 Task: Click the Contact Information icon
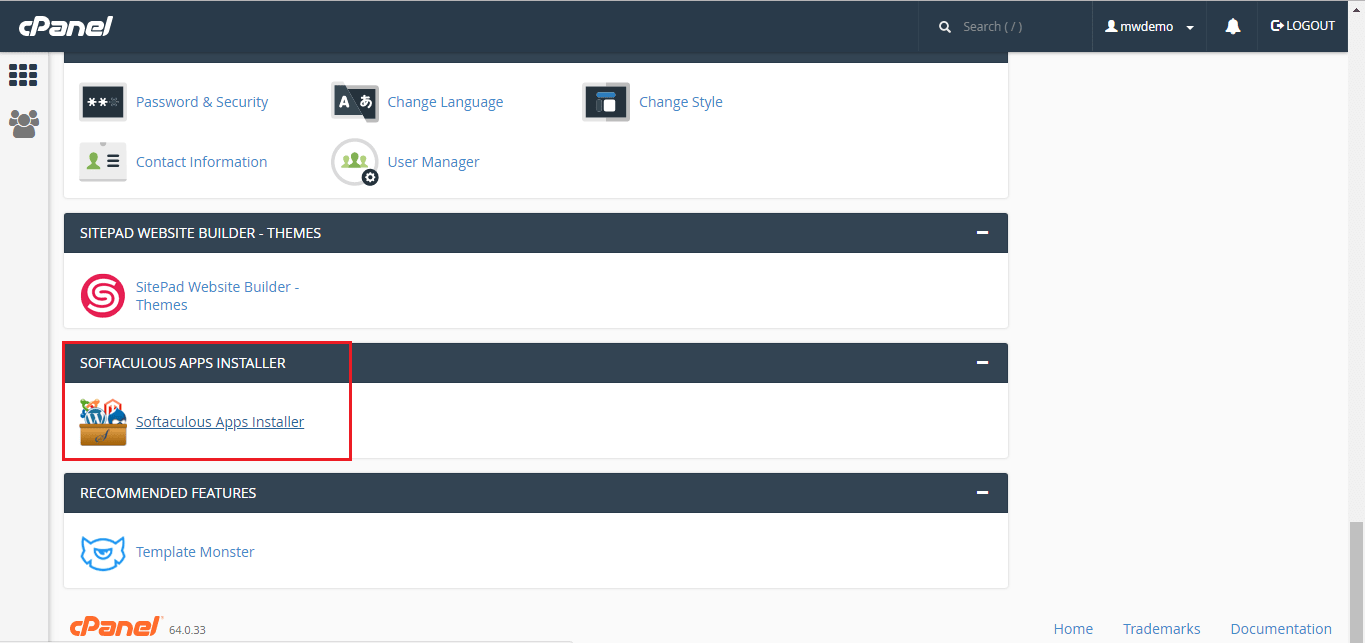pos(103,162)
